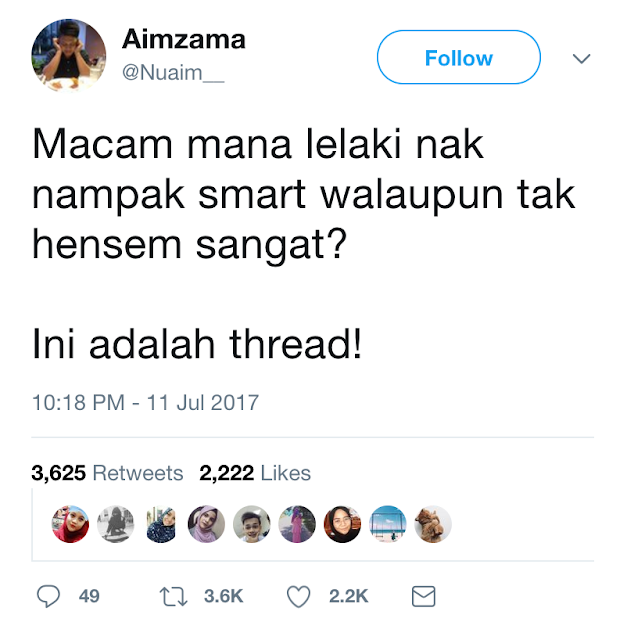Click the 49 replies count
Screen dimensions: 627x640
[89, 596]
